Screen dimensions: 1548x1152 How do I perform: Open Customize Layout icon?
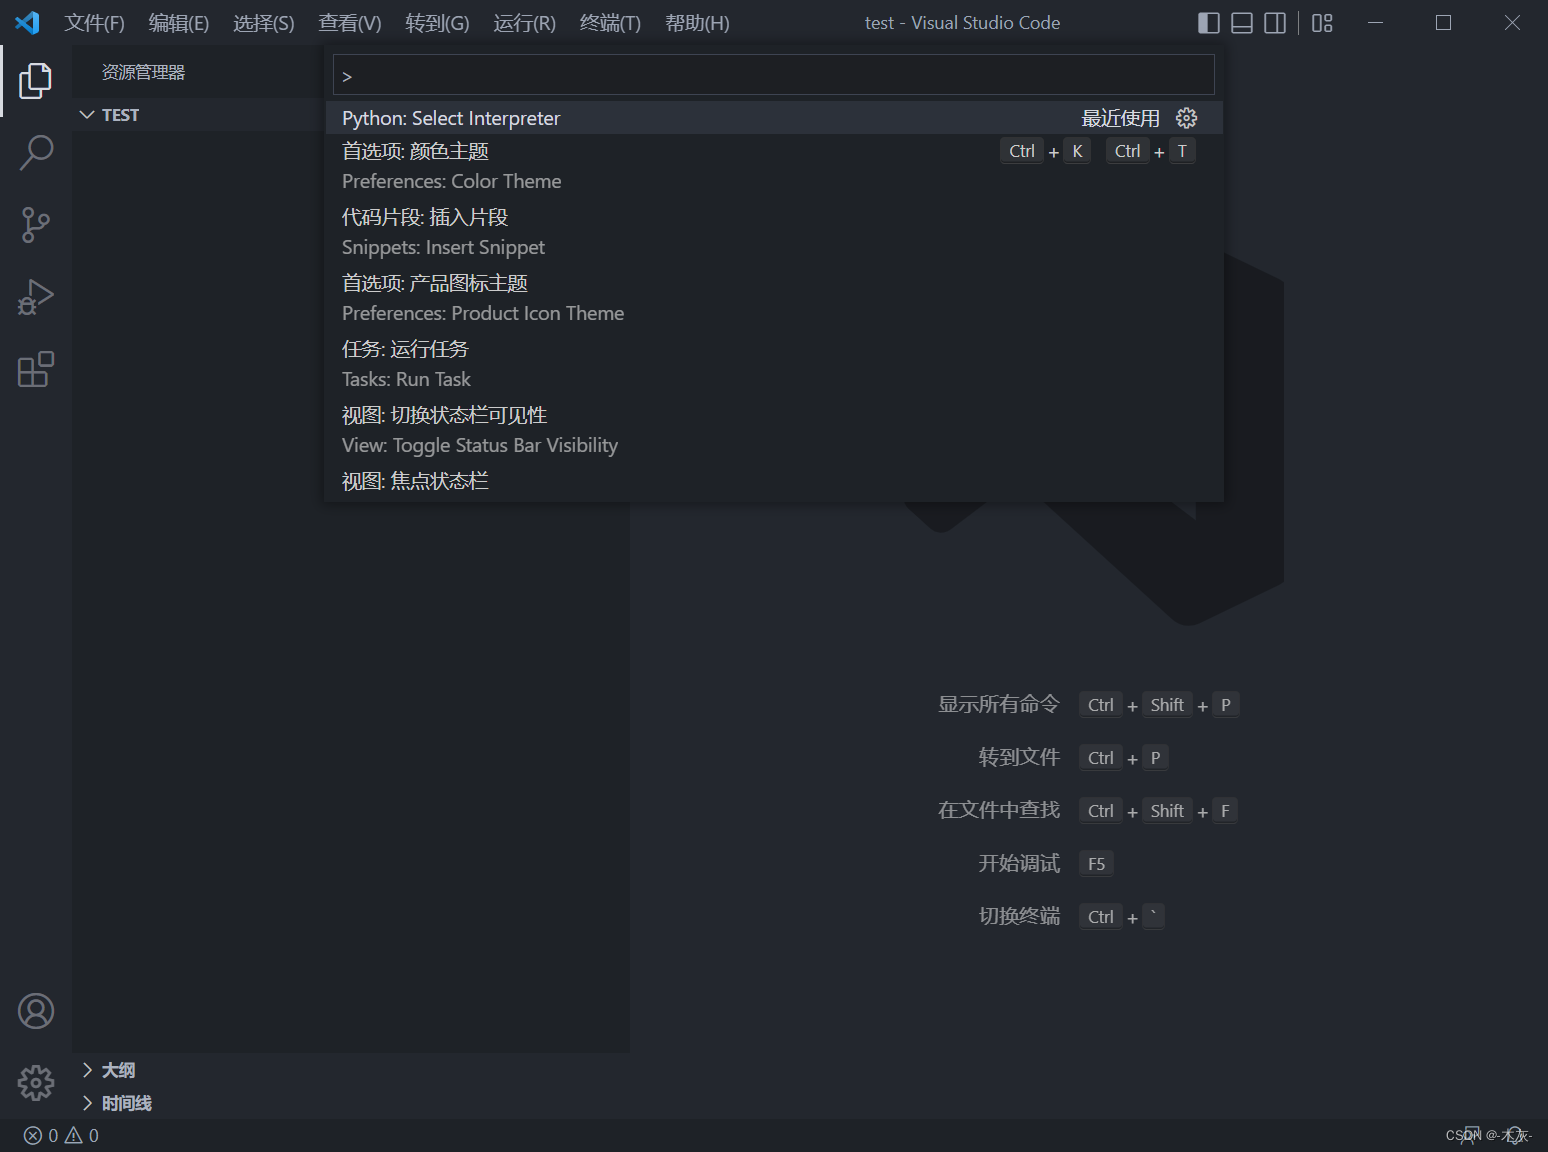tap(1322, 23)
